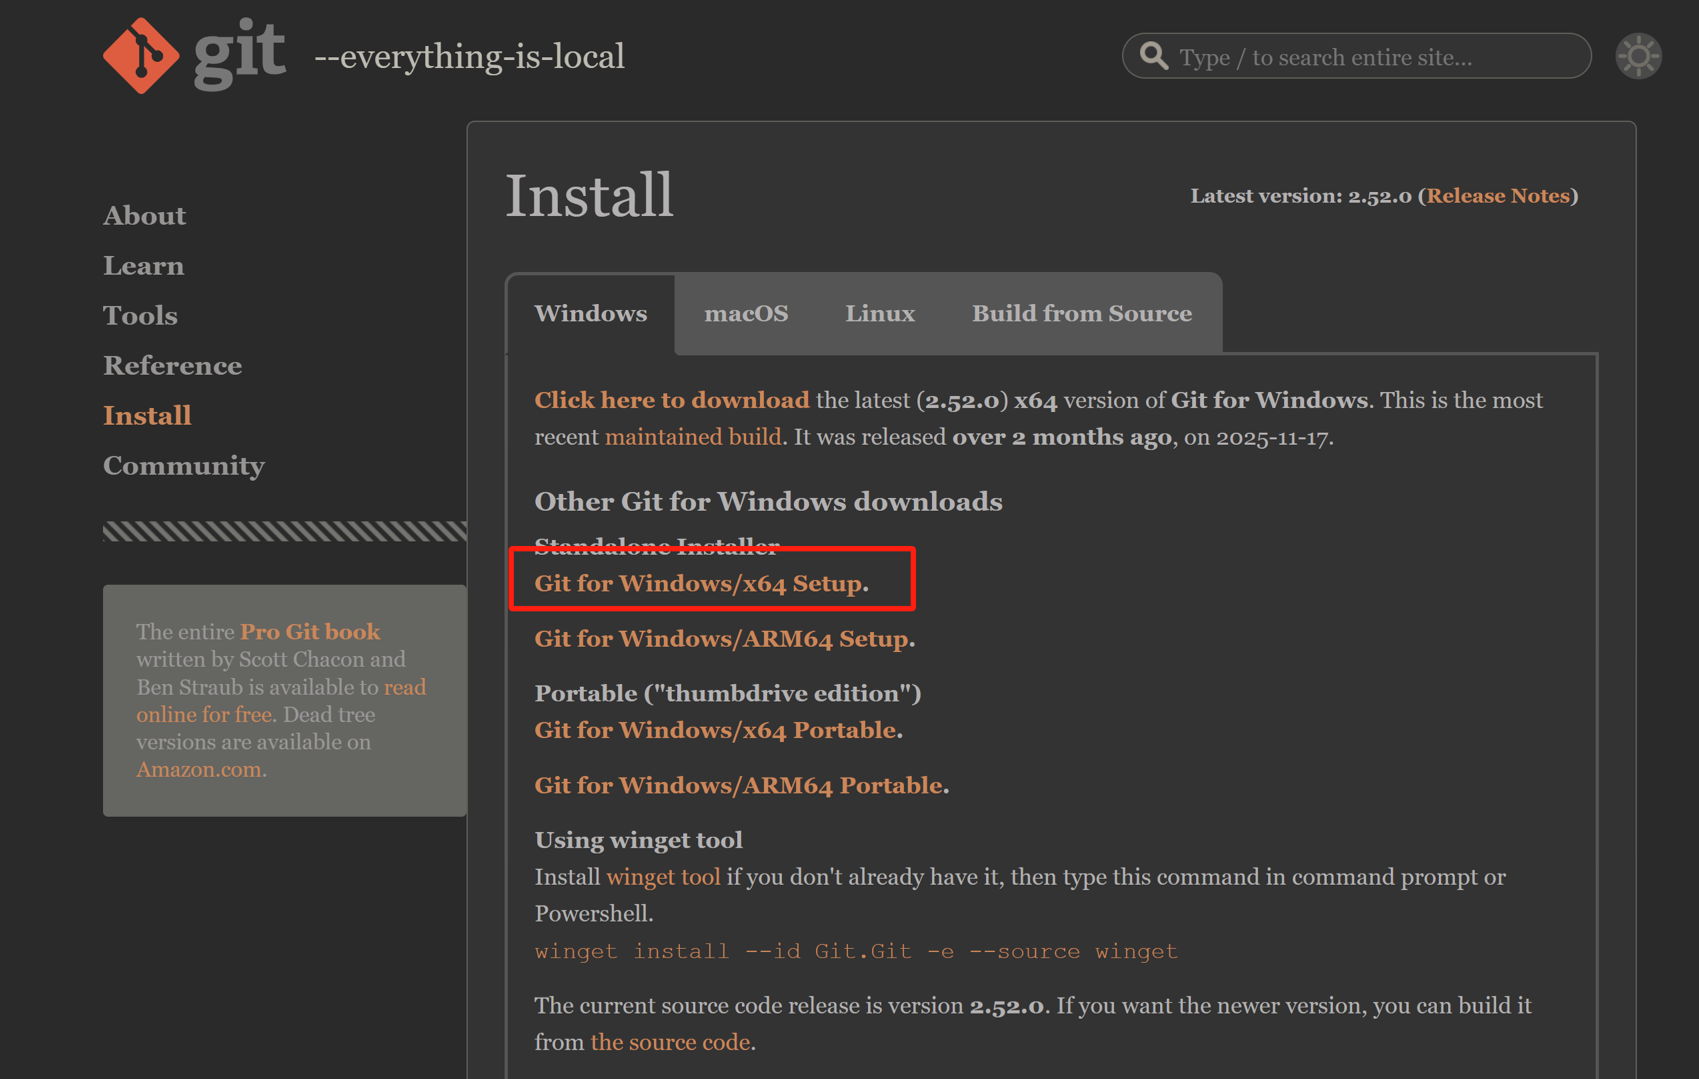
Task: Download Git for Windows/x64 Setup
Action: [x=698, y=583]
